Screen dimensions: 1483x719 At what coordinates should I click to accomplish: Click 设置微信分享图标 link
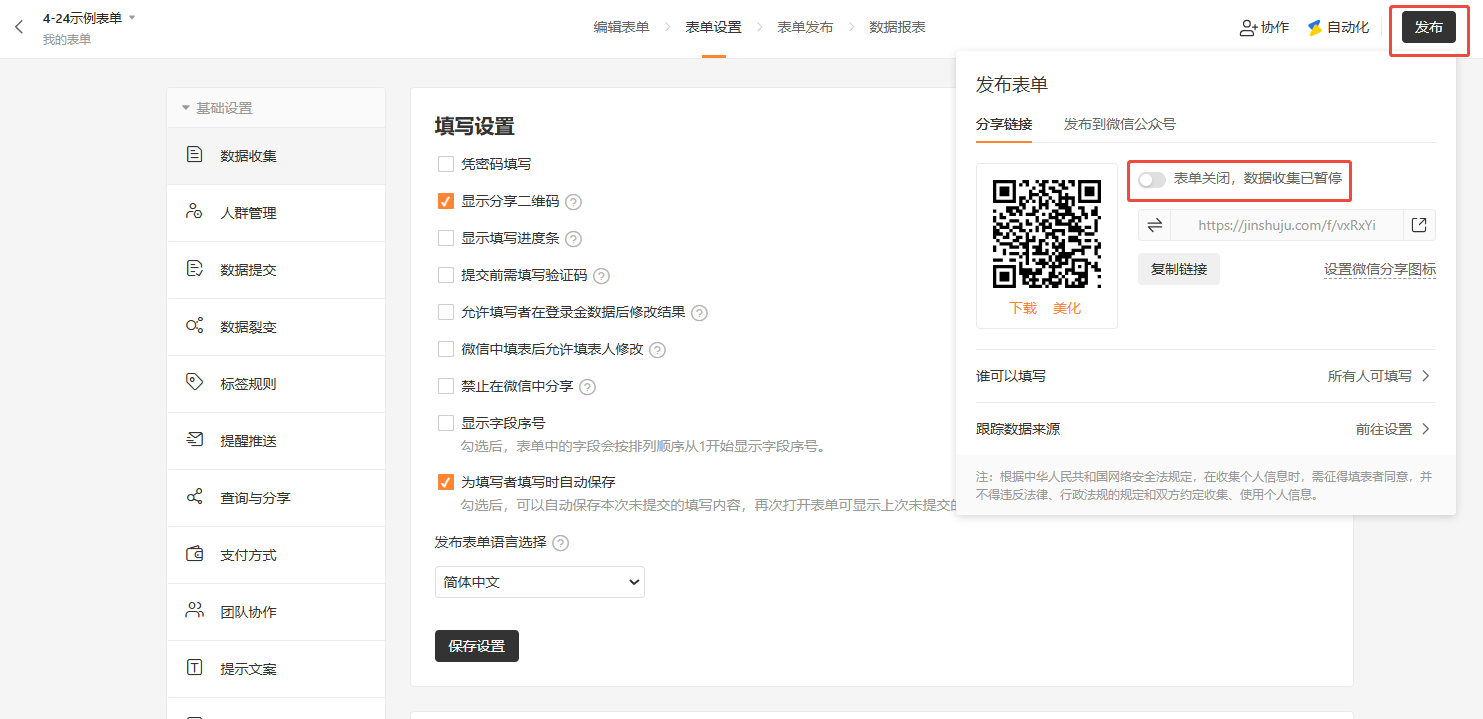[1380, 269]
